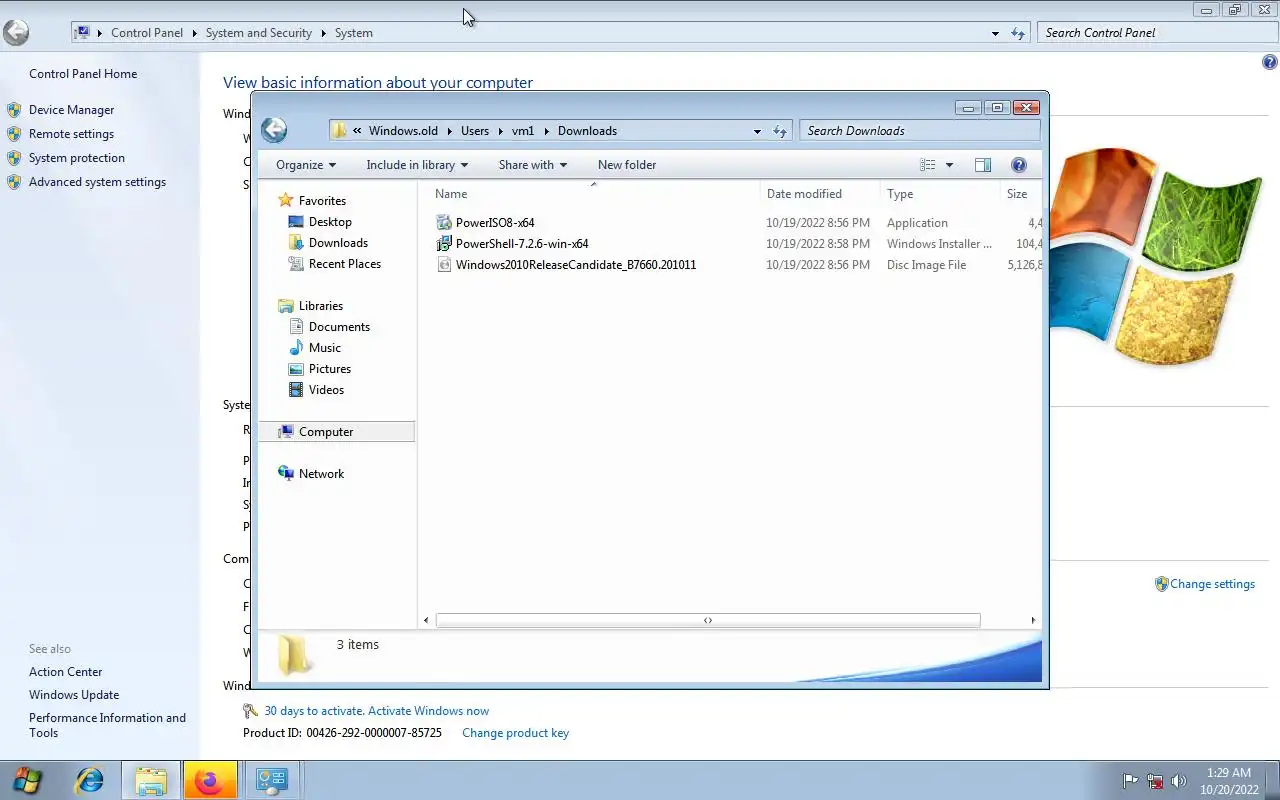Viewport: 1280px width, 800px height.
Task: Open the Share with dropdown
Action: (x=533, y=165)
